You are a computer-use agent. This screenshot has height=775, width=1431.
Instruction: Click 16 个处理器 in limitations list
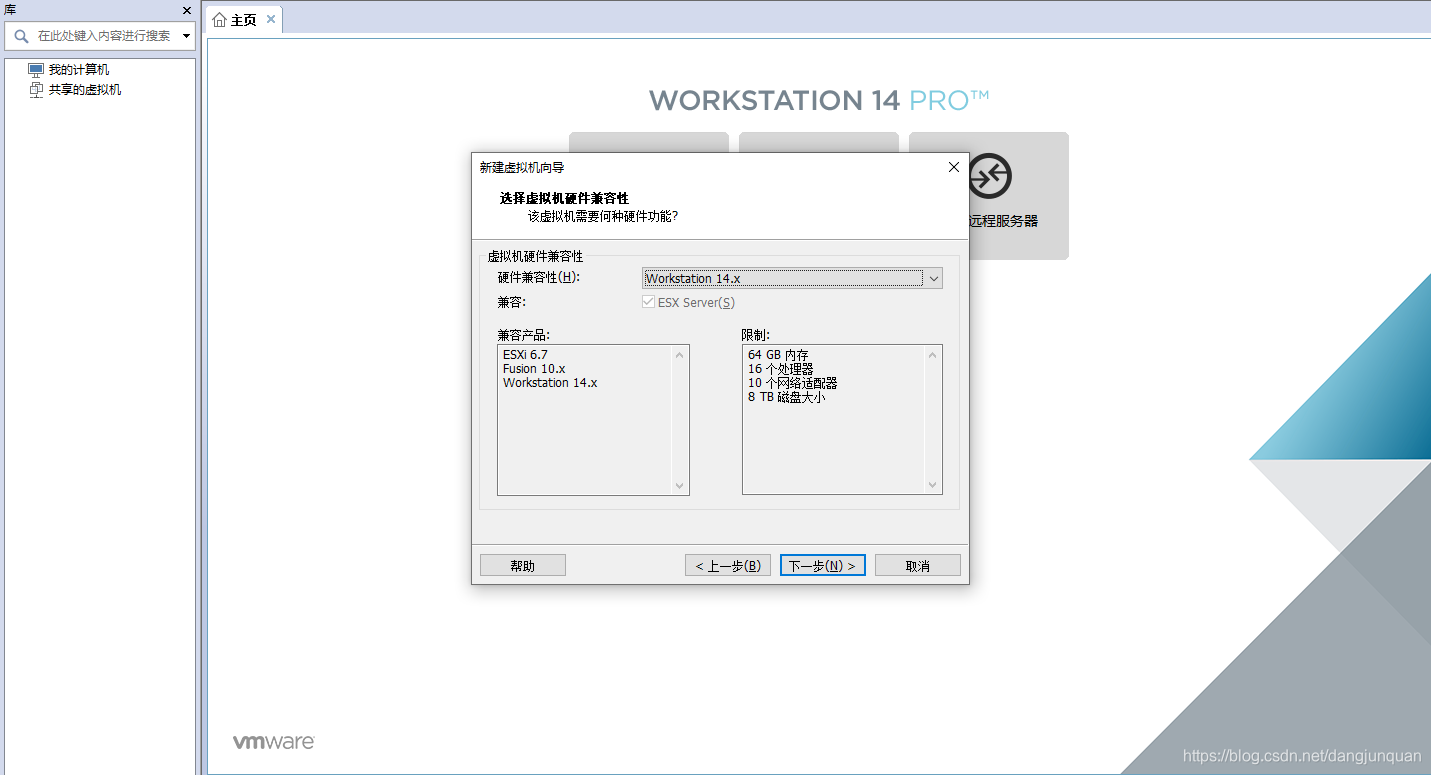(x=781, y=369)
